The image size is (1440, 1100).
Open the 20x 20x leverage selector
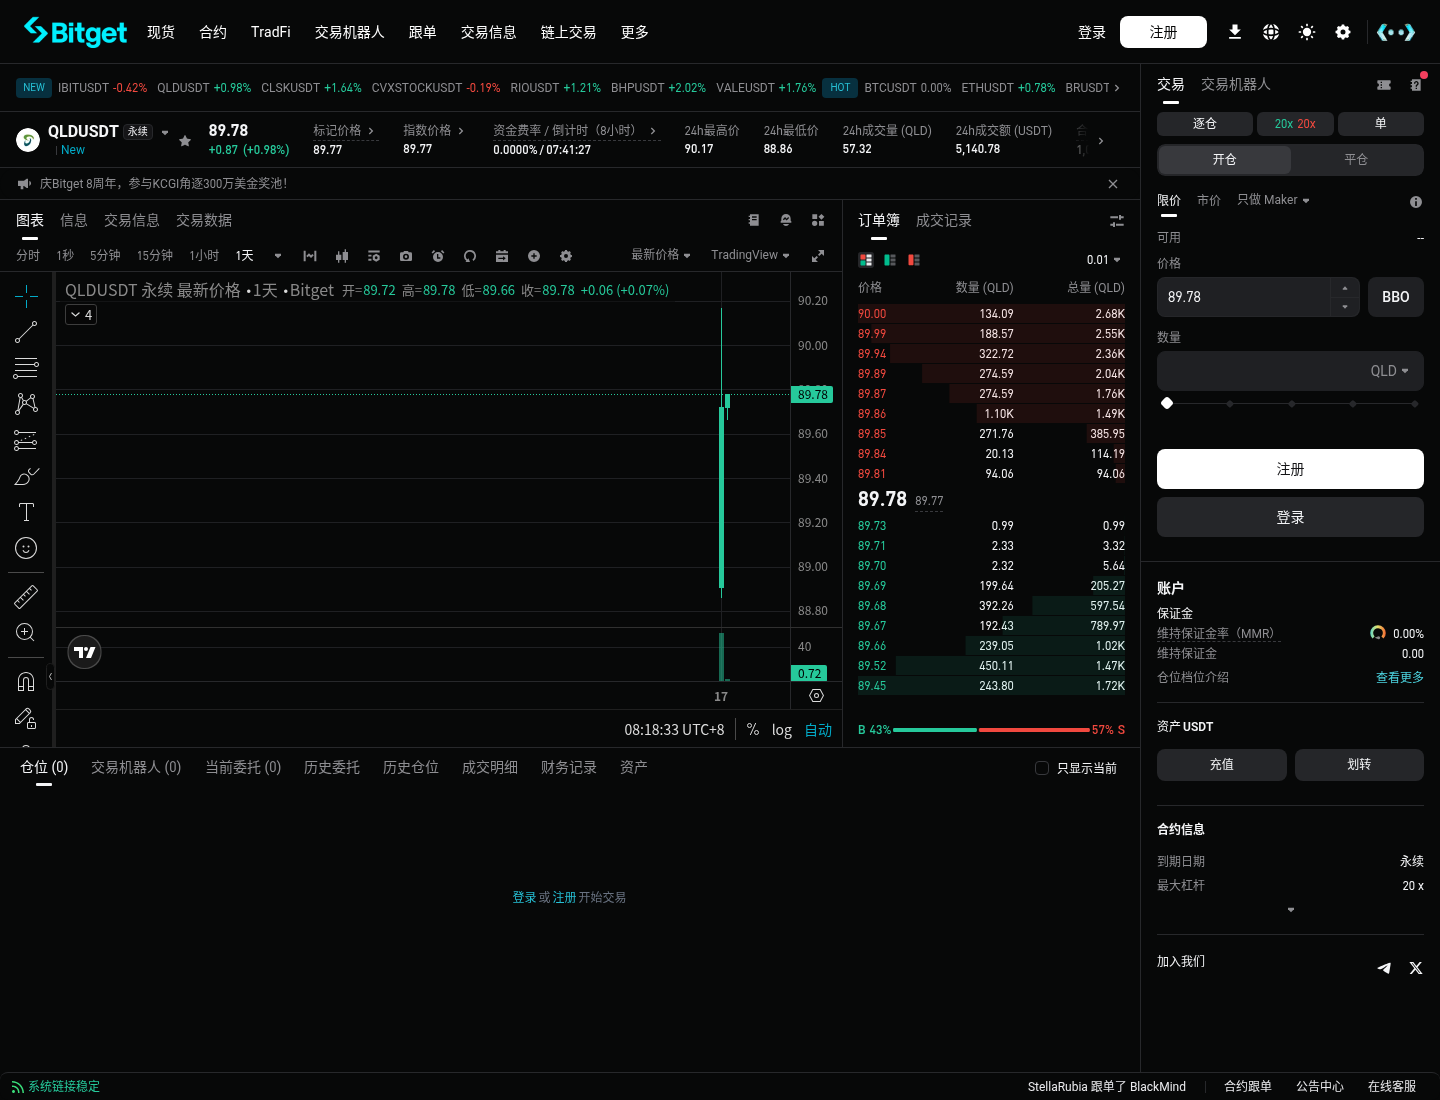pos(1295,124)
